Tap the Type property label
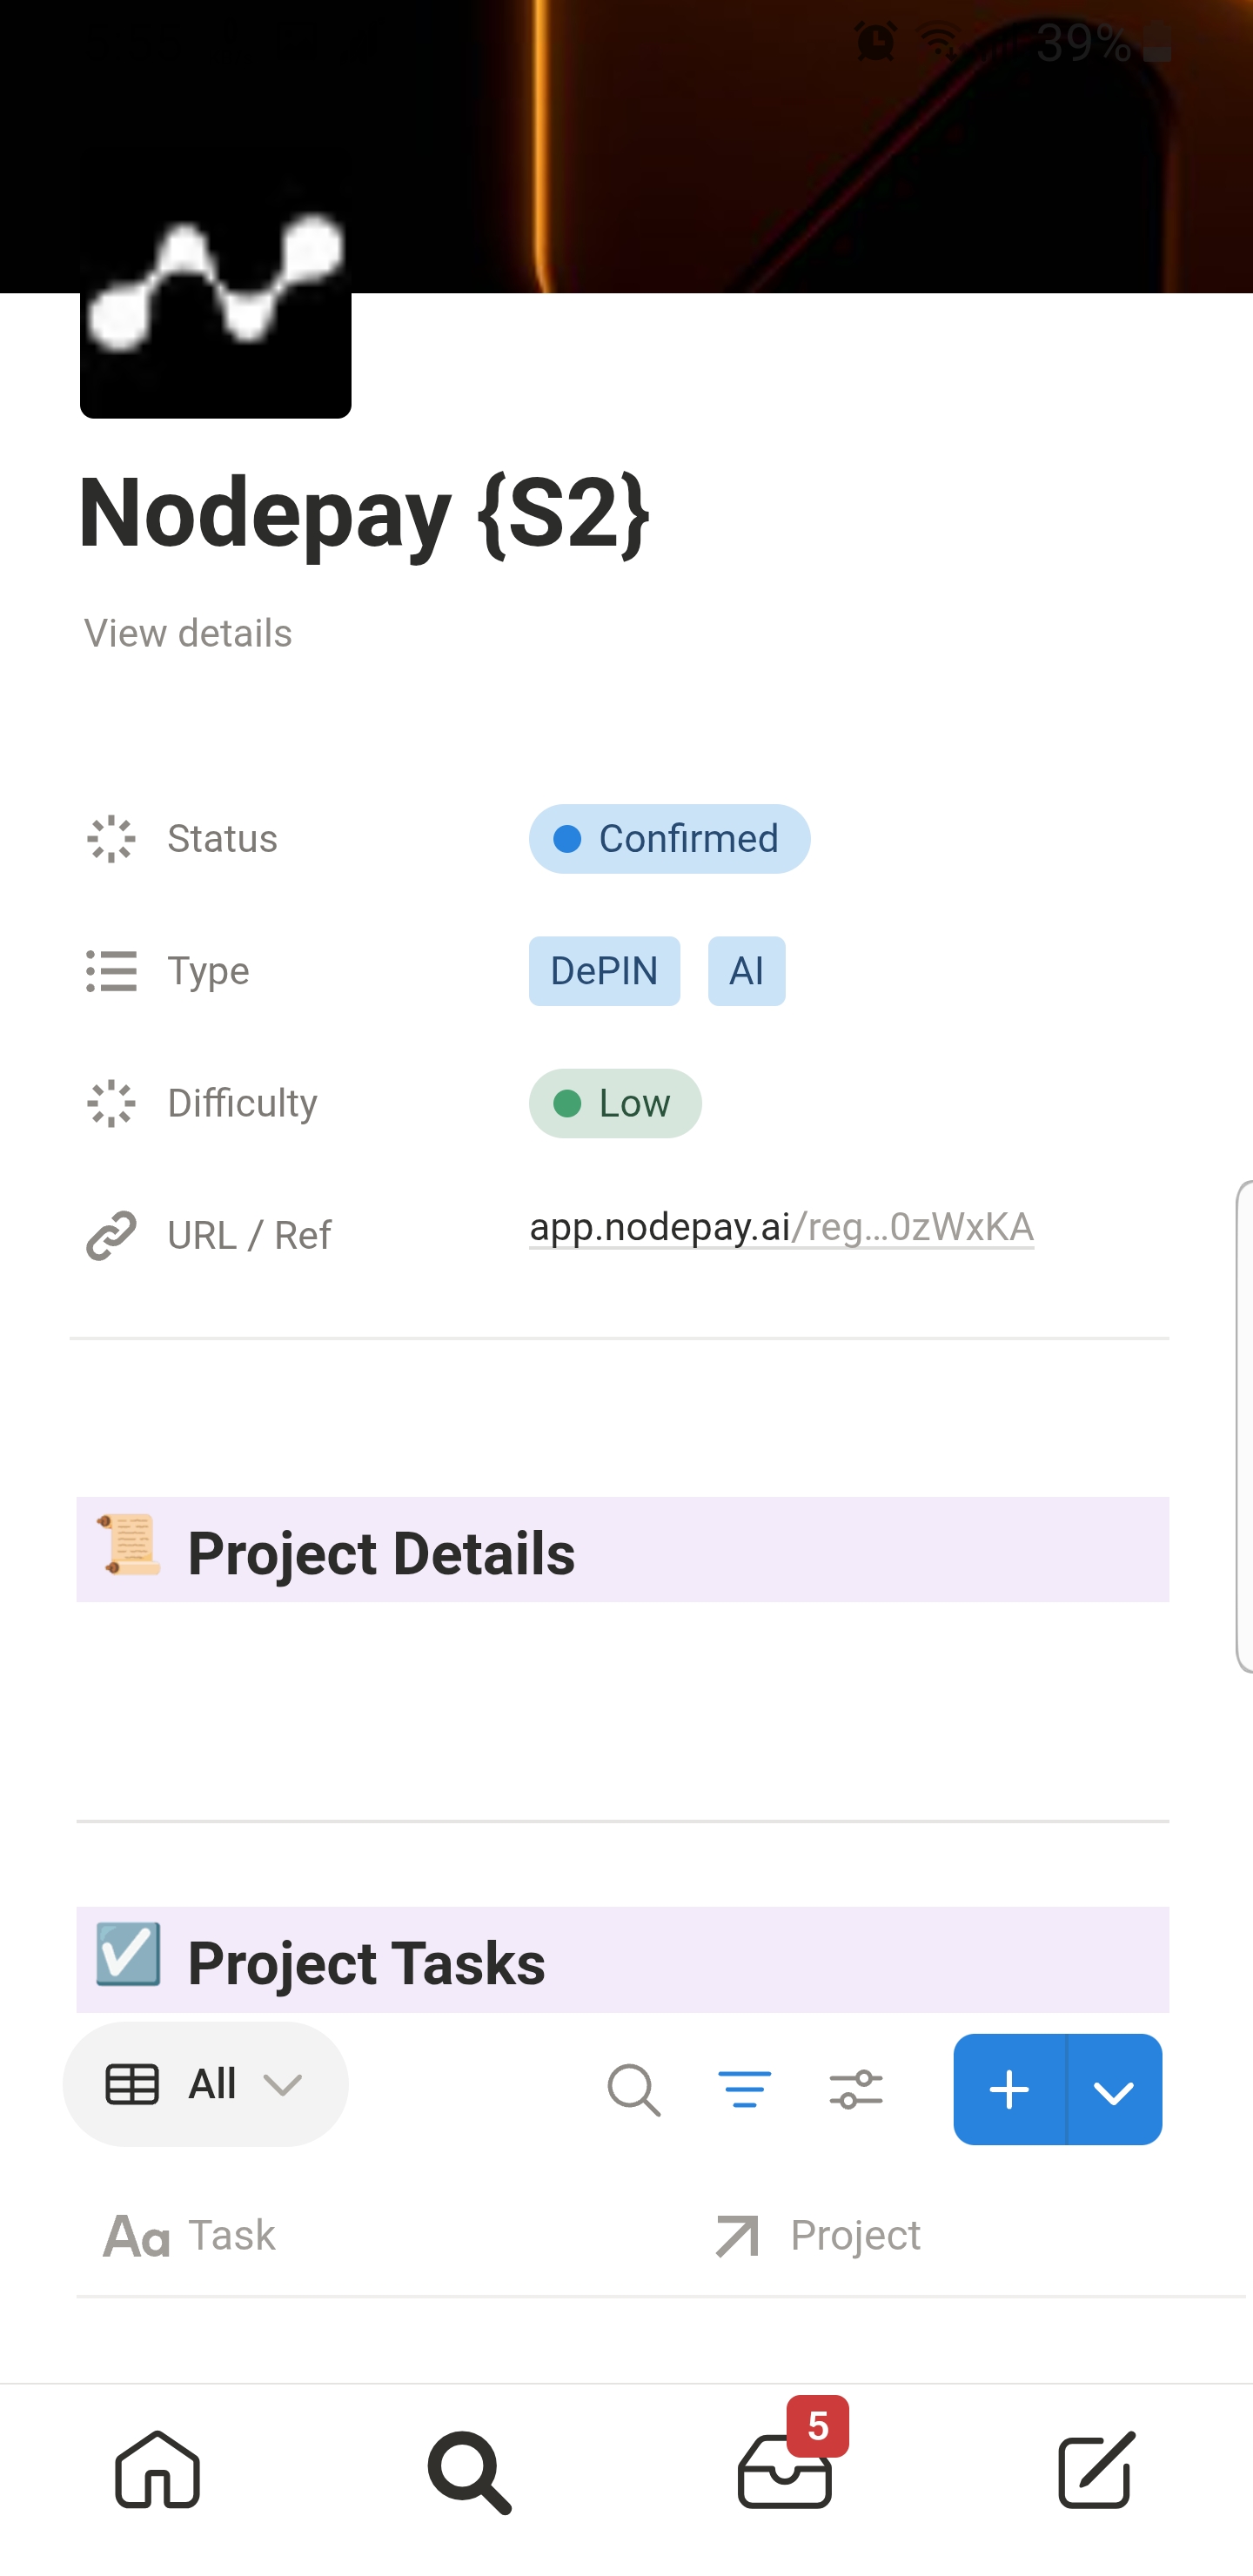1253x2576 pixels. [x=208, y=971]
